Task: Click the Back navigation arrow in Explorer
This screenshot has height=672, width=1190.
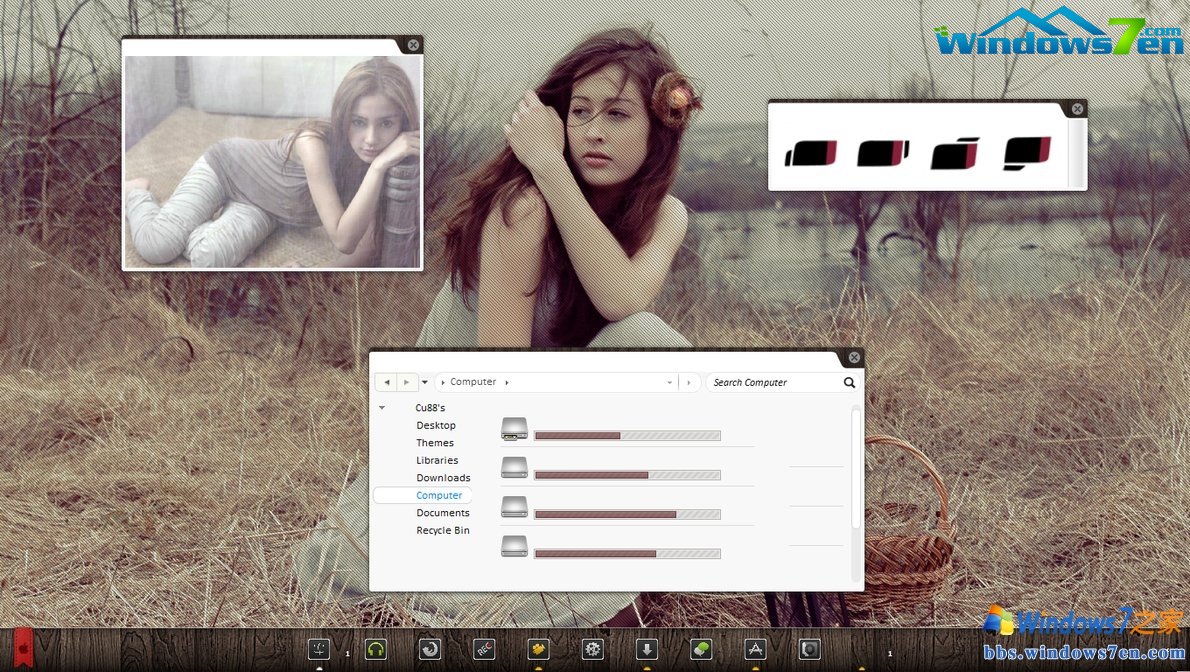Action: (386, 382)
